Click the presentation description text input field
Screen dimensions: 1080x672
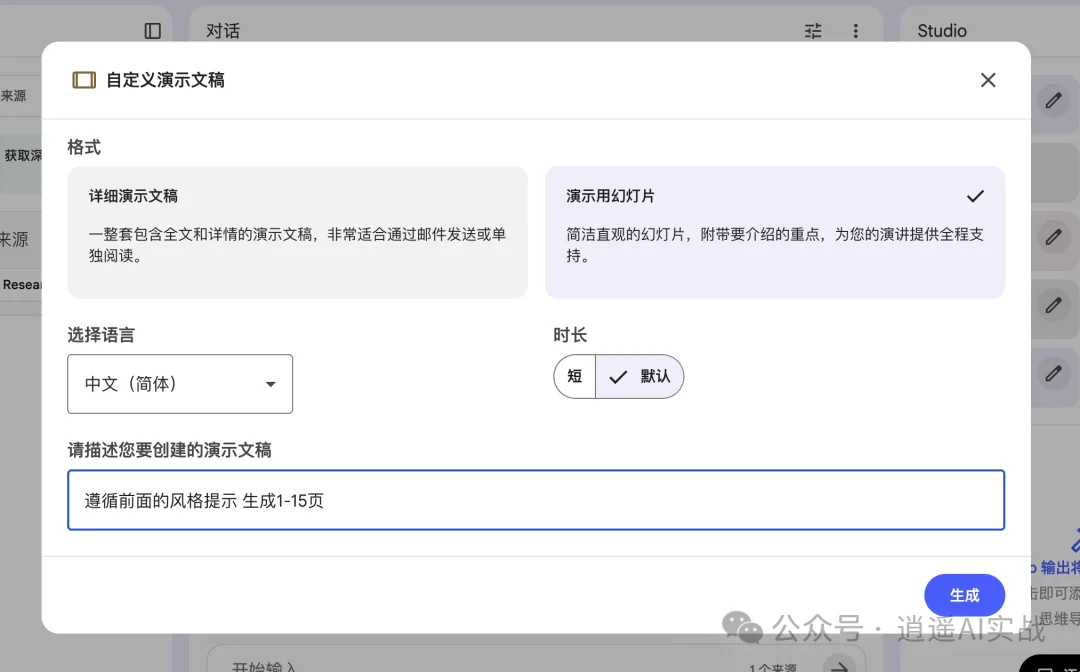coord(536,500)
